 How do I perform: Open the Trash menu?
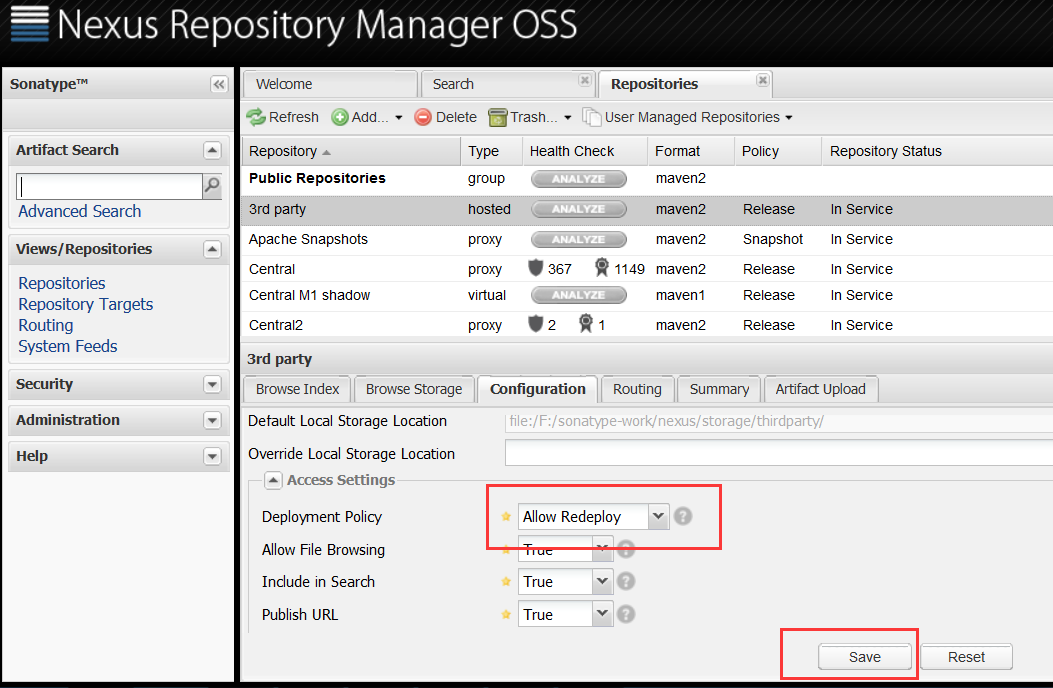point(531,117)
